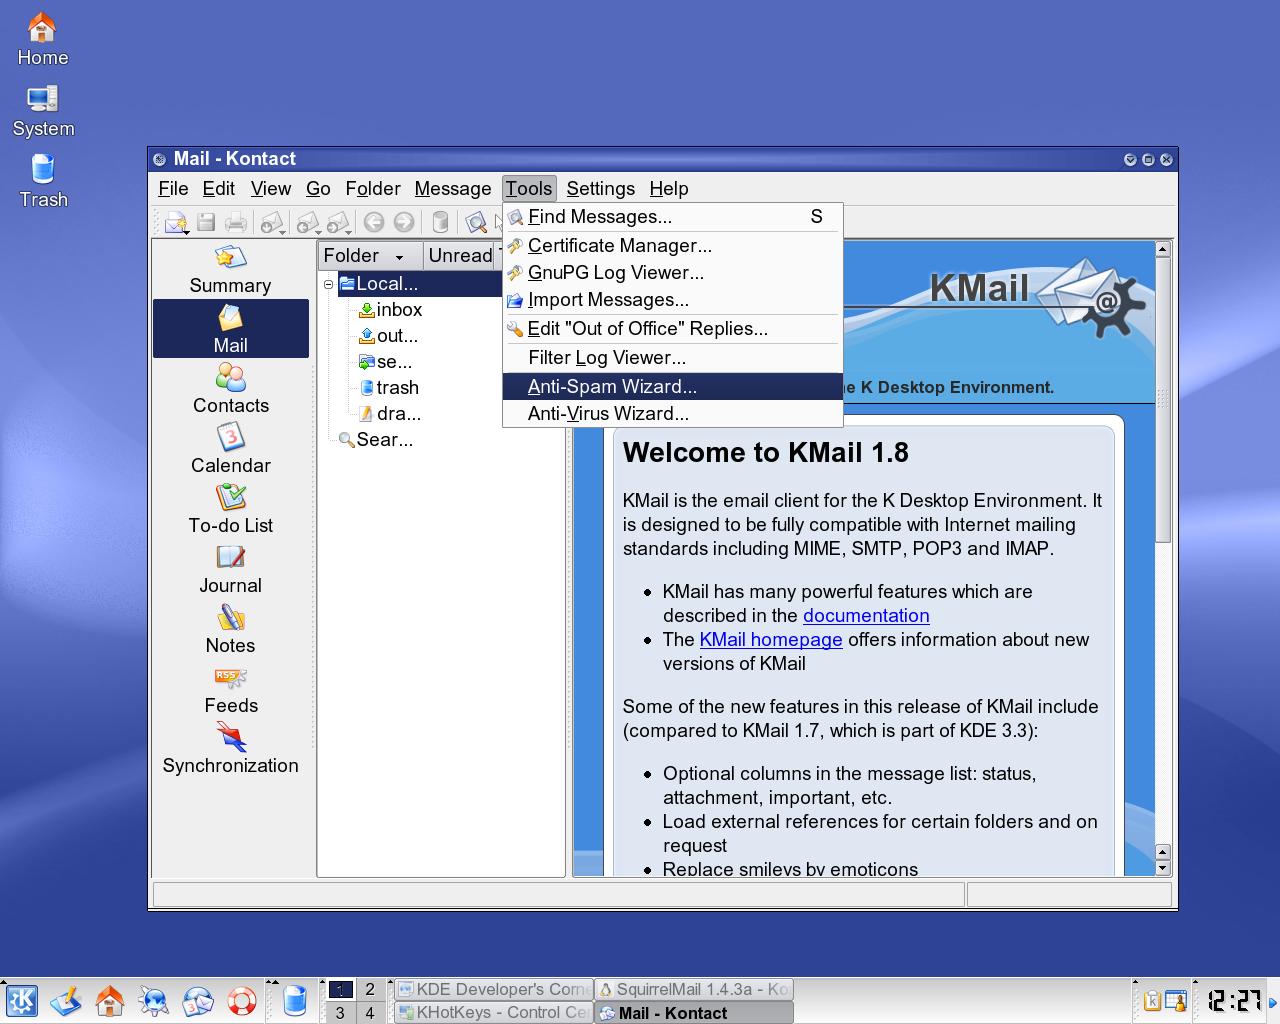Viewport: 1280px width, 1024px height.
Task: Click the pen and paper panel launcher
Action: click(66, 1000)
